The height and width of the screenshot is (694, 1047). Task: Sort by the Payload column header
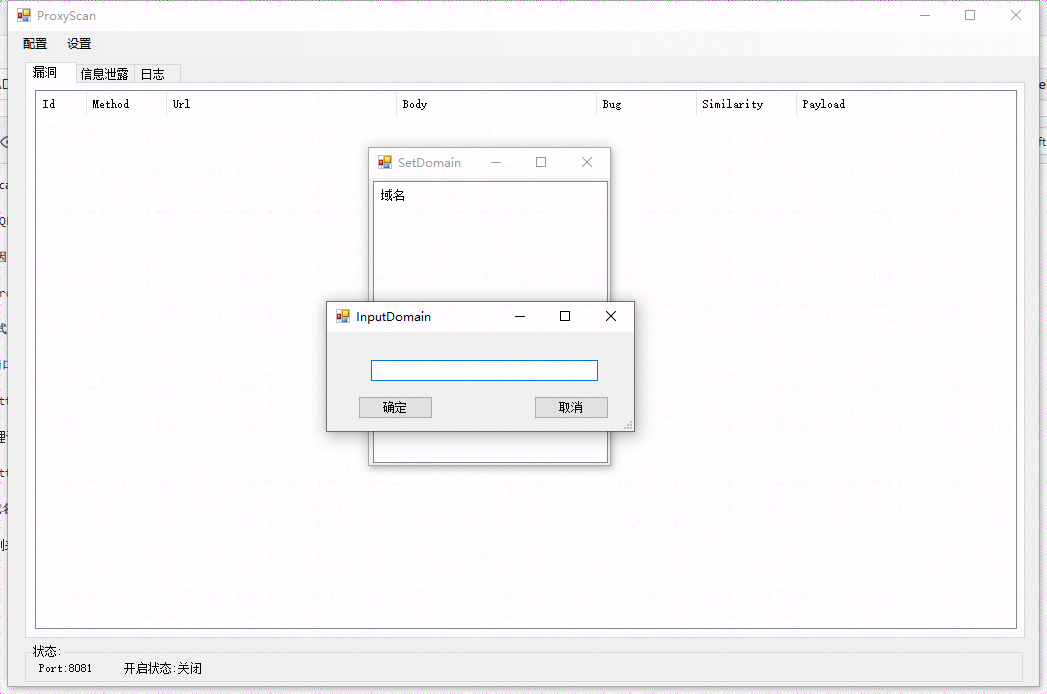tap(823, 104)
